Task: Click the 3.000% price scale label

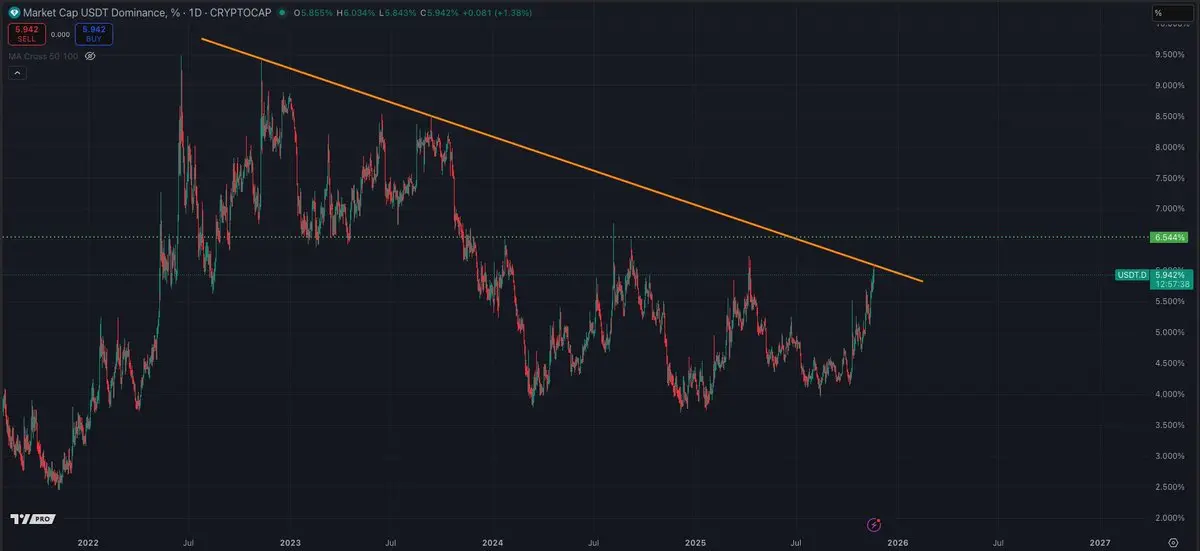Action: [1171, 456]
